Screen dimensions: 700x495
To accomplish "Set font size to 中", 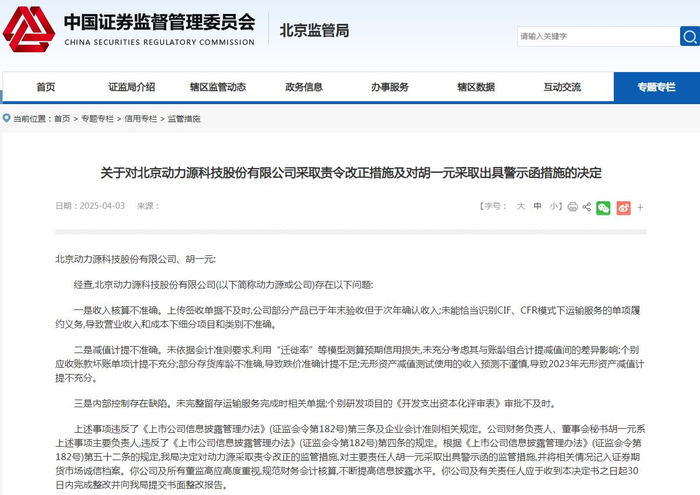I will coord(538,206).
